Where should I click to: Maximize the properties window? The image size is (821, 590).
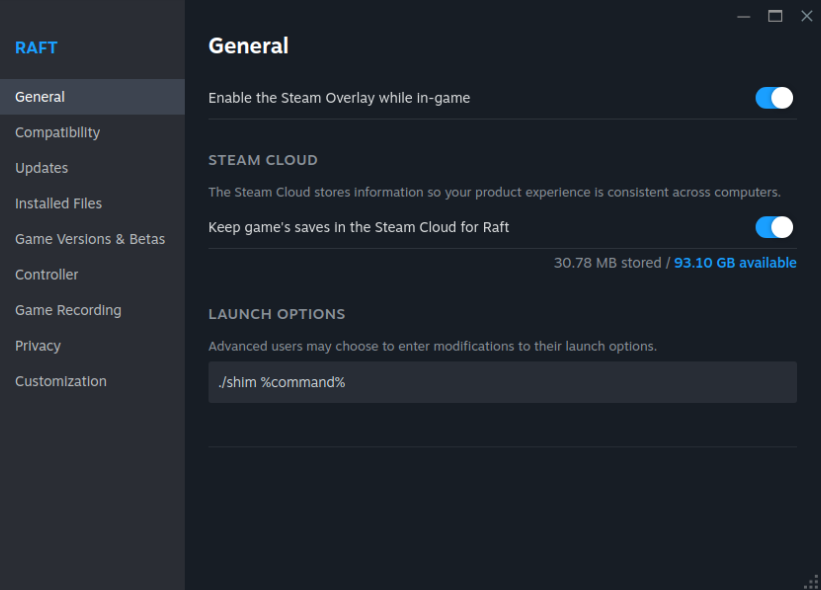(x=775, y=16)
